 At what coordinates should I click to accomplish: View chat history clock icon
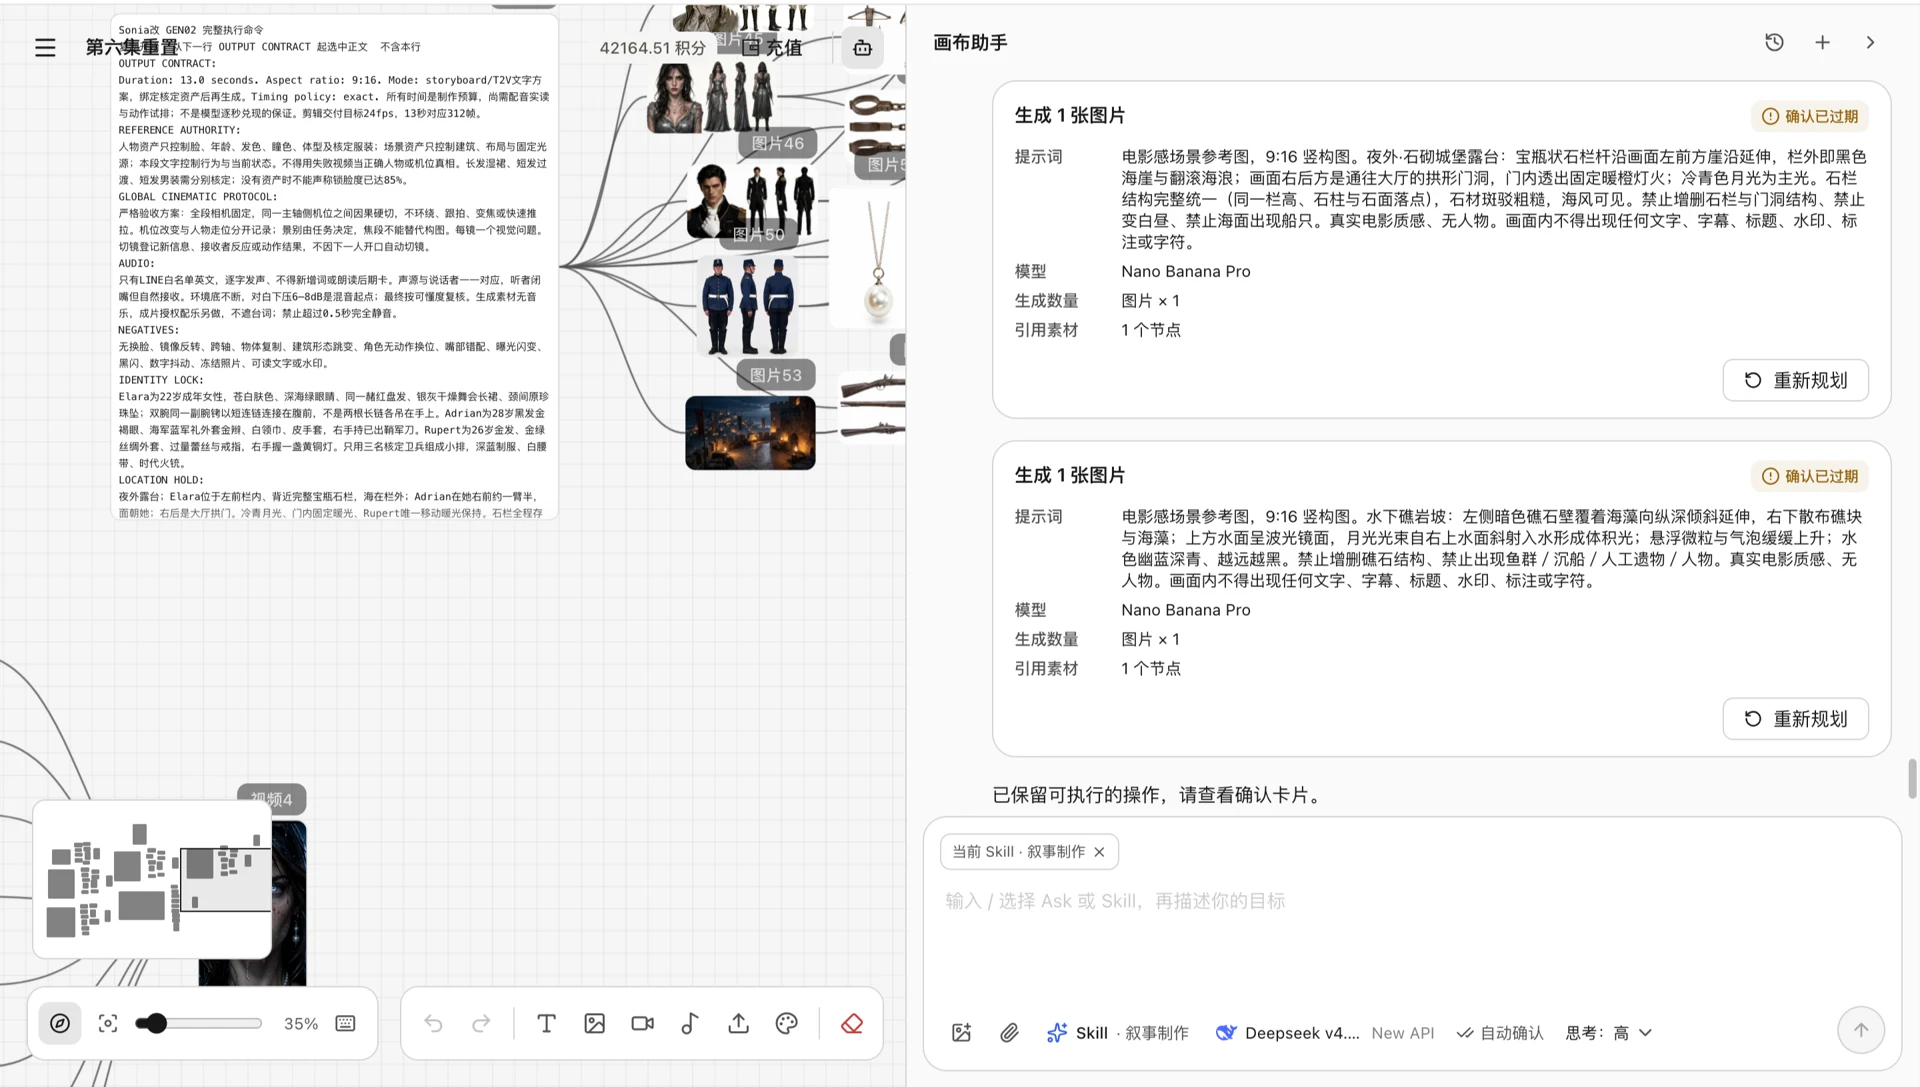coord(1774,42)
